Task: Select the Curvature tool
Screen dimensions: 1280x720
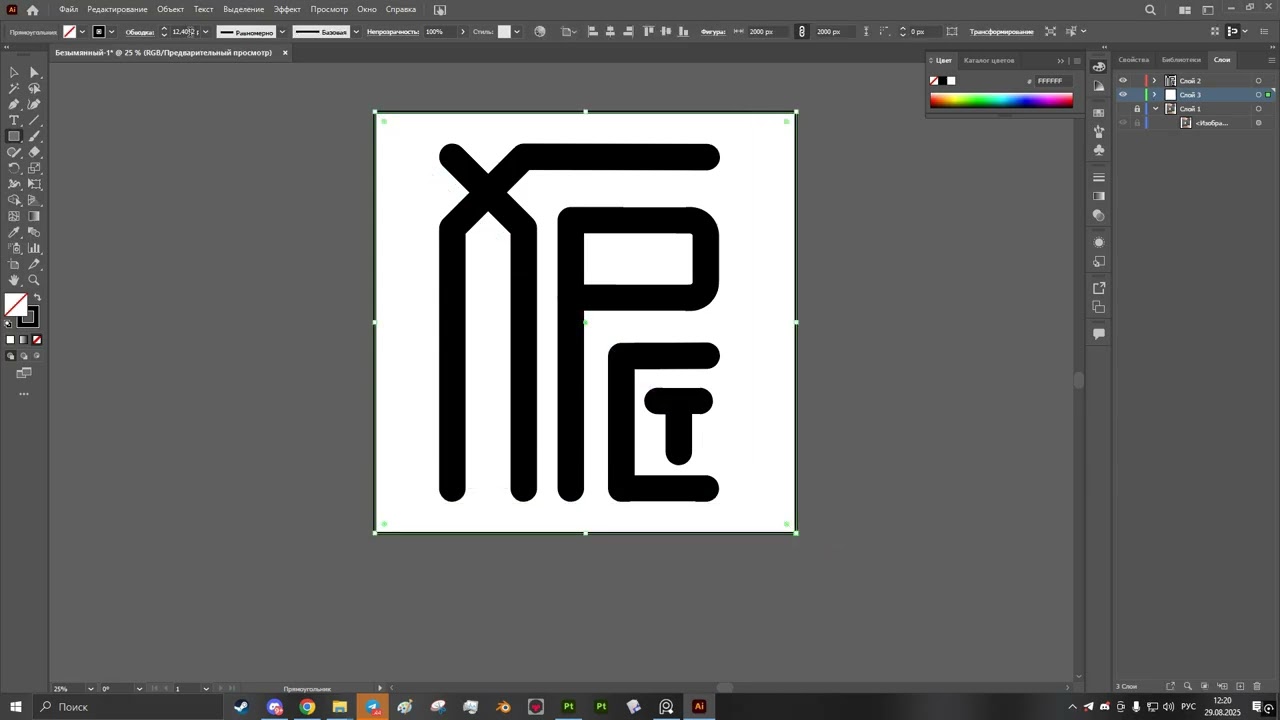Action: (x=34, y=104)
